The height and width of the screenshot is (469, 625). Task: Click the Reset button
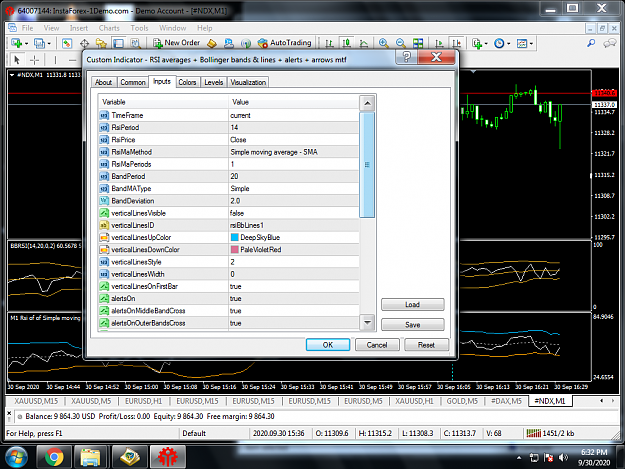click(x=426, y=345)
